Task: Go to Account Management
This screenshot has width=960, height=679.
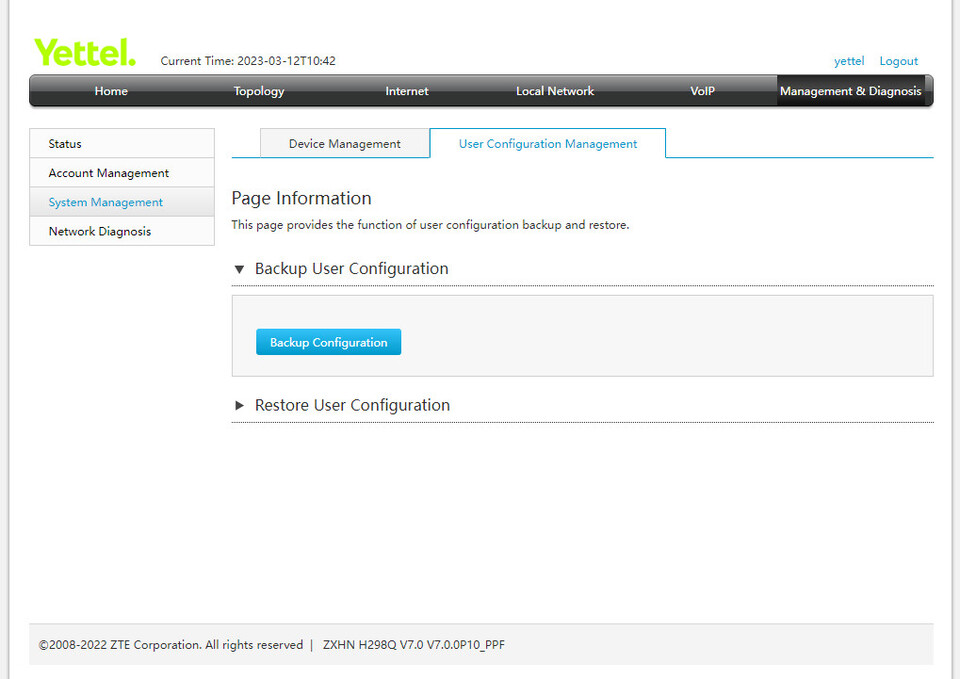Action: coord(108,172)
